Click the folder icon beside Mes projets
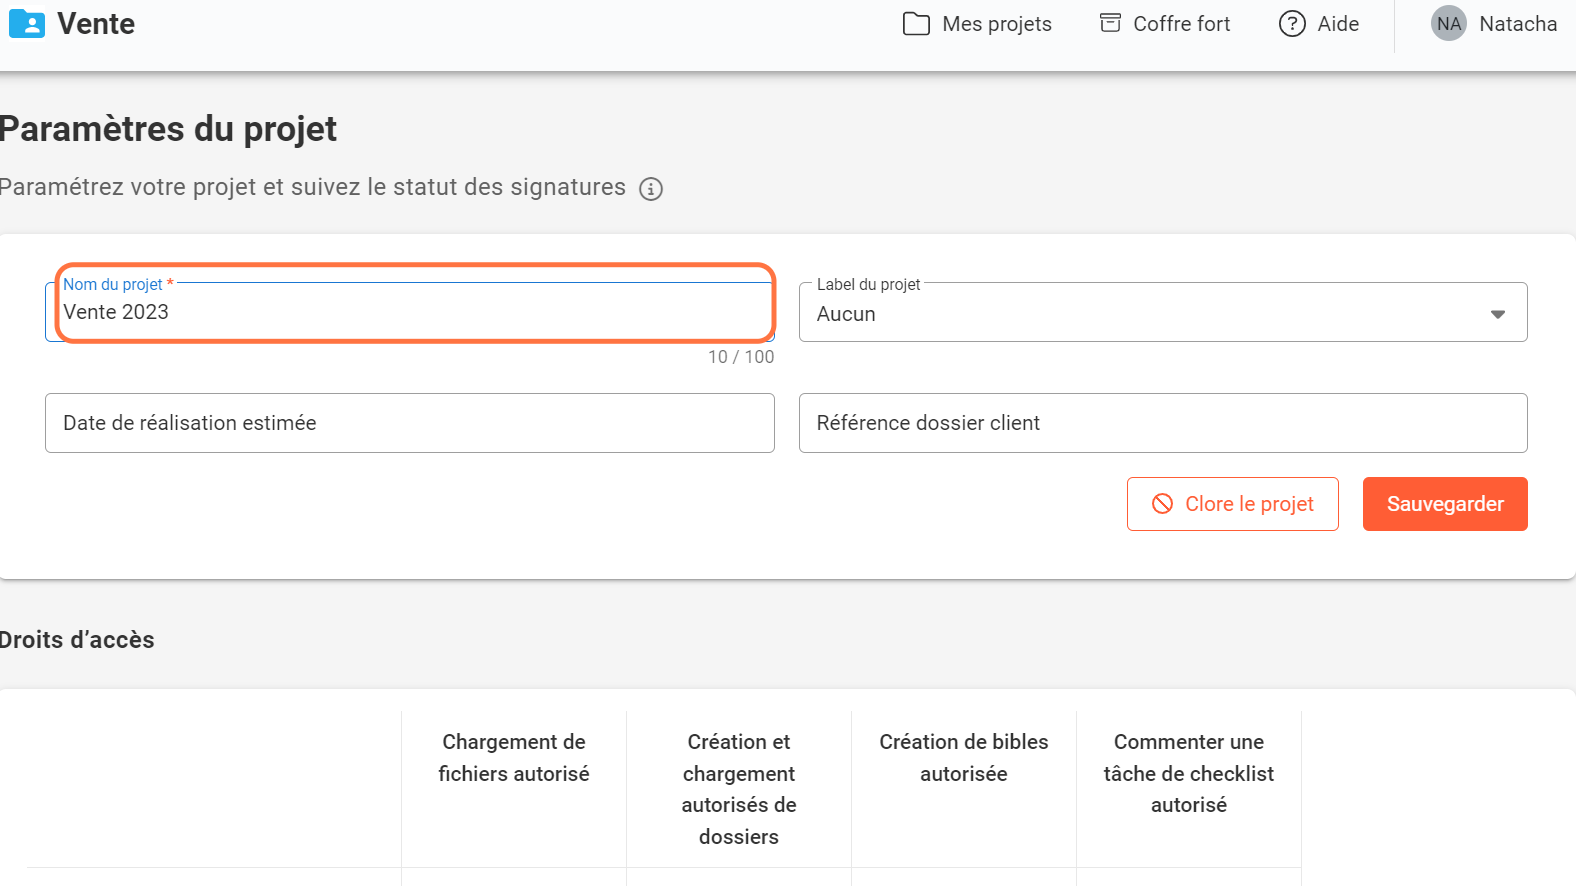1576x886 pixels. tap(916, 24)
